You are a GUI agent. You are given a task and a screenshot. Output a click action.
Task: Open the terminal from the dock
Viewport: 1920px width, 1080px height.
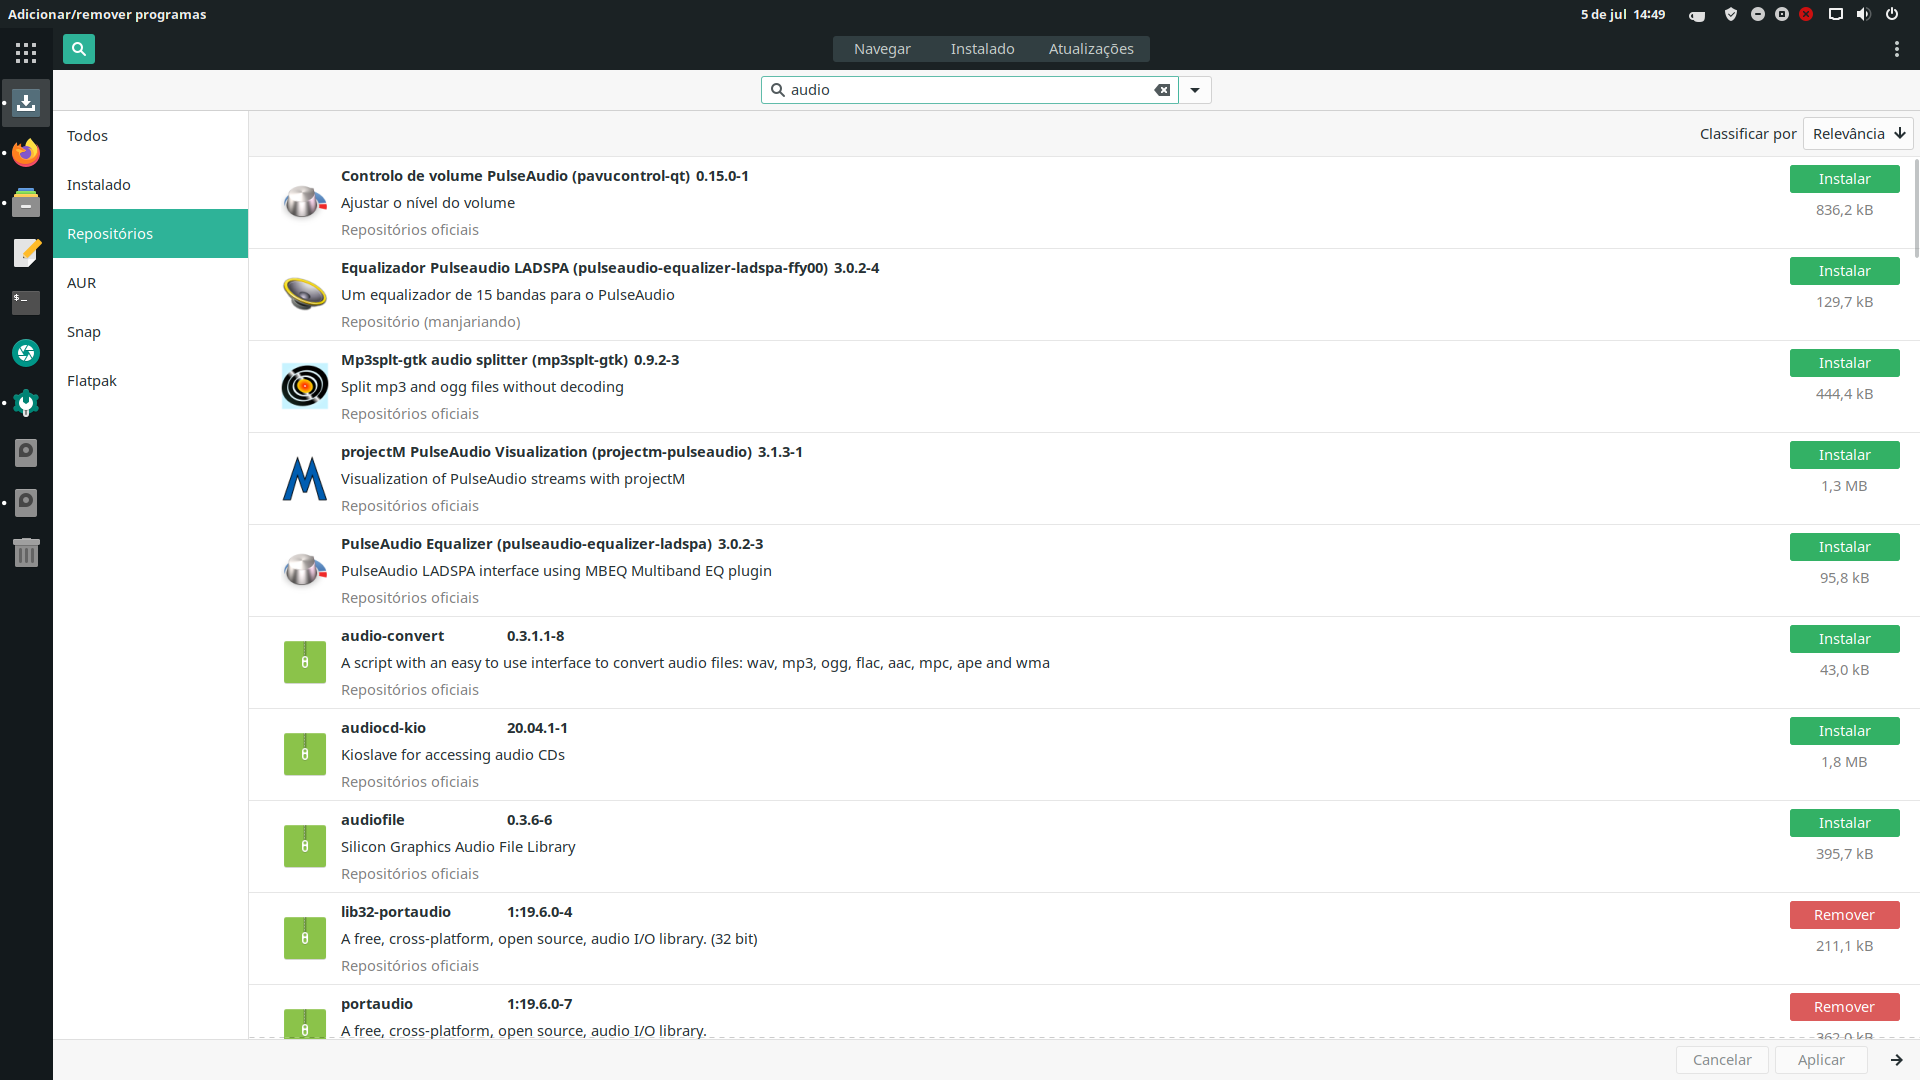click(26, 302)
